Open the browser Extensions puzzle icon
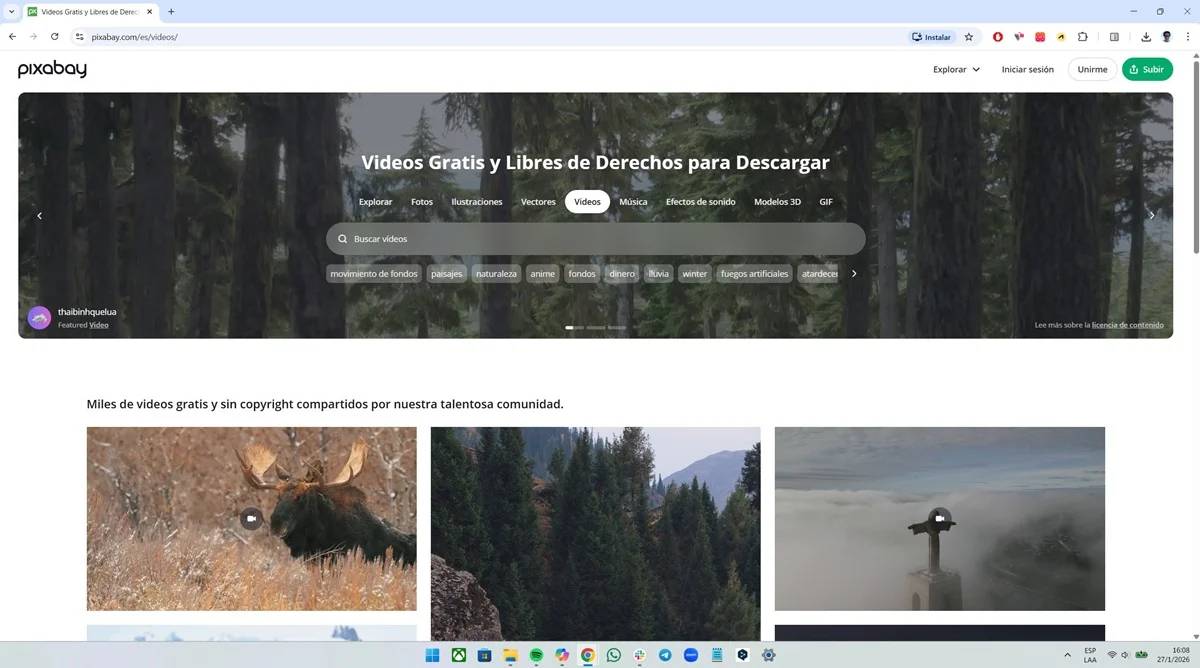 (x=1083, y=37)
